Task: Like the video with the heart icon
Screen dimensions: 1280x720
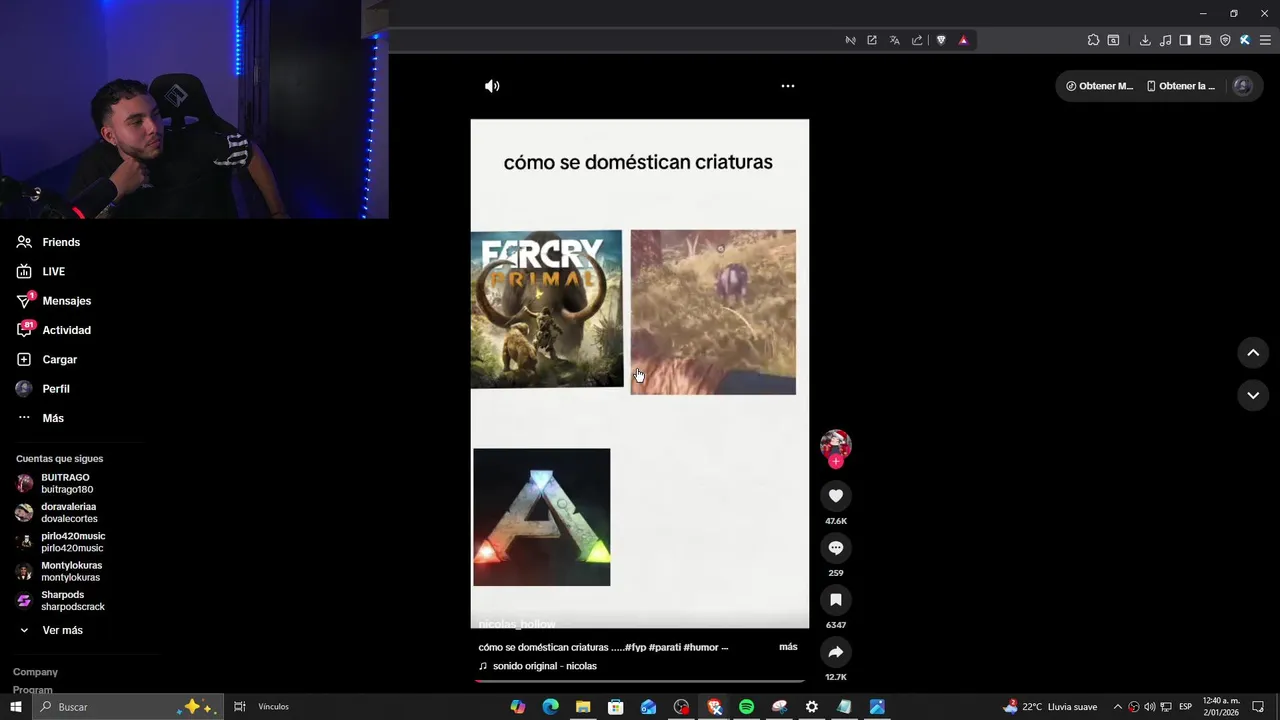Action: coord(836,496)
